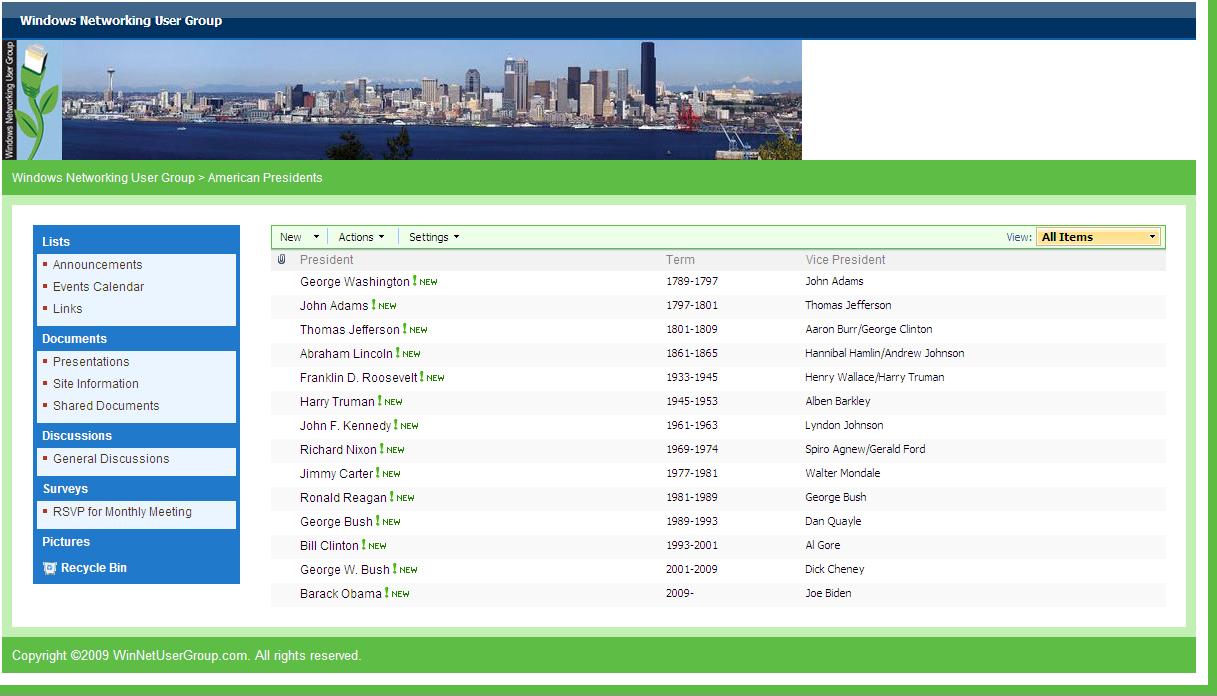Click vice president Al Gore

coord(823,546)
